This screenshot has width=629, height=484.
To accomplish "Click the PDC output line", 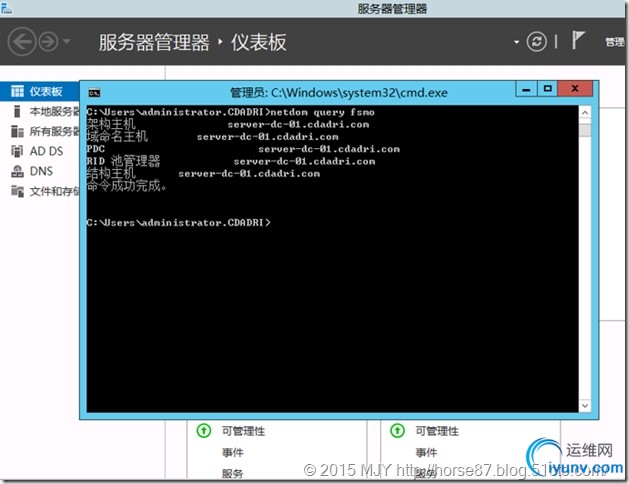I will pos(243,149).
